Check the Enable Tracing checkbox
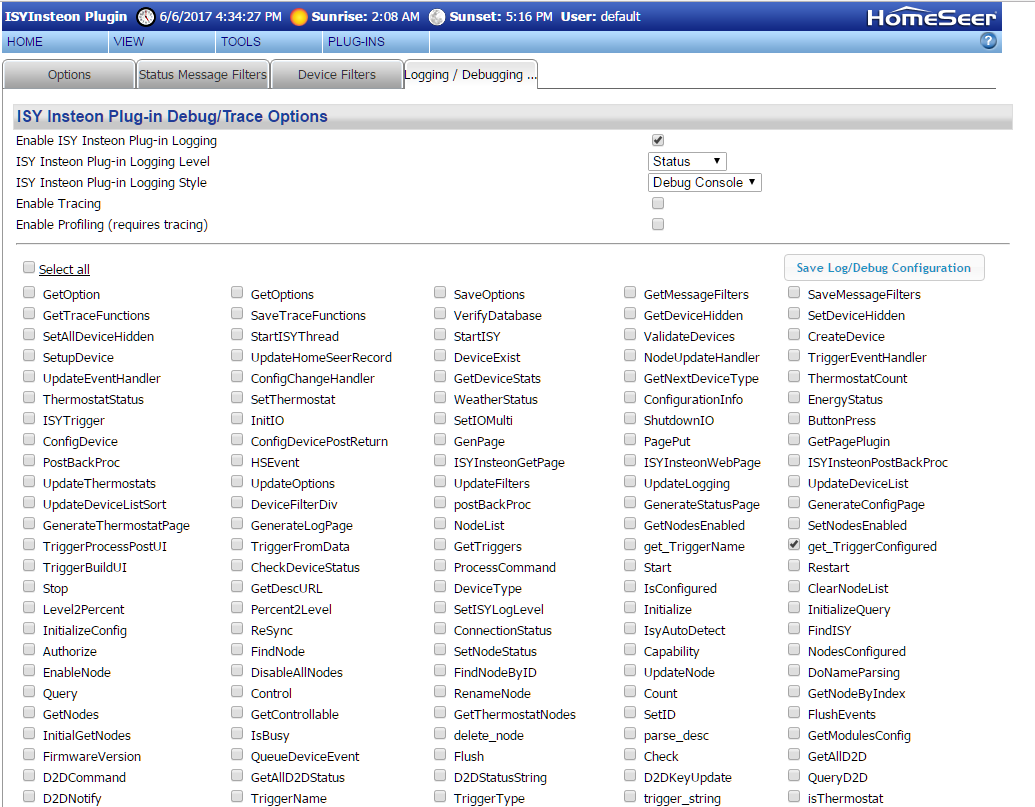This screenshot has height=807, width=1035. click(657, 203)
